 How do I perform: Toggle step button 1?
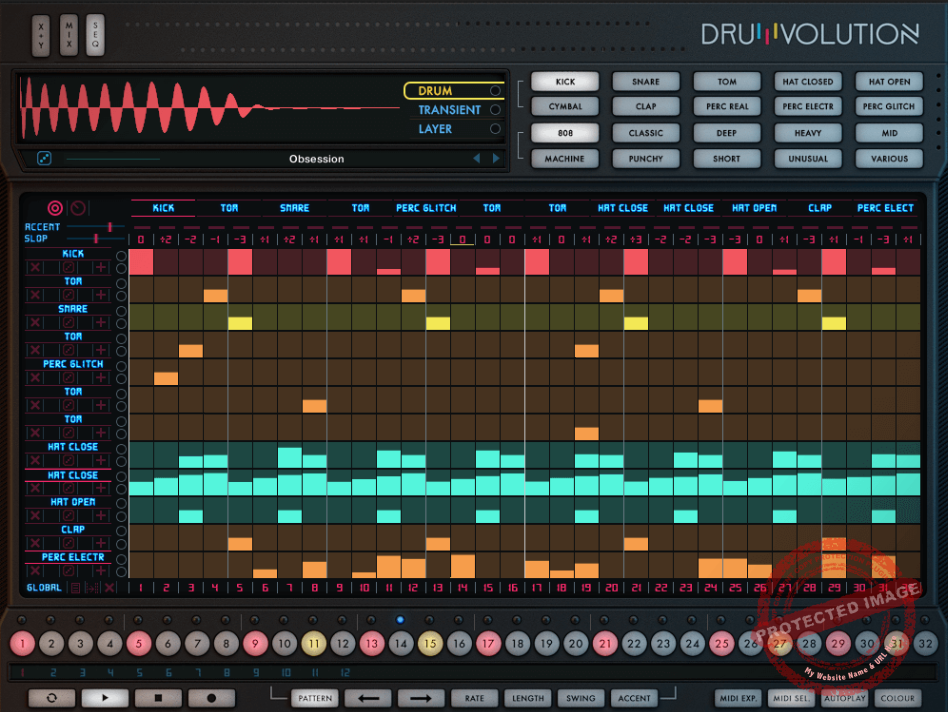(x=22, y=644)
